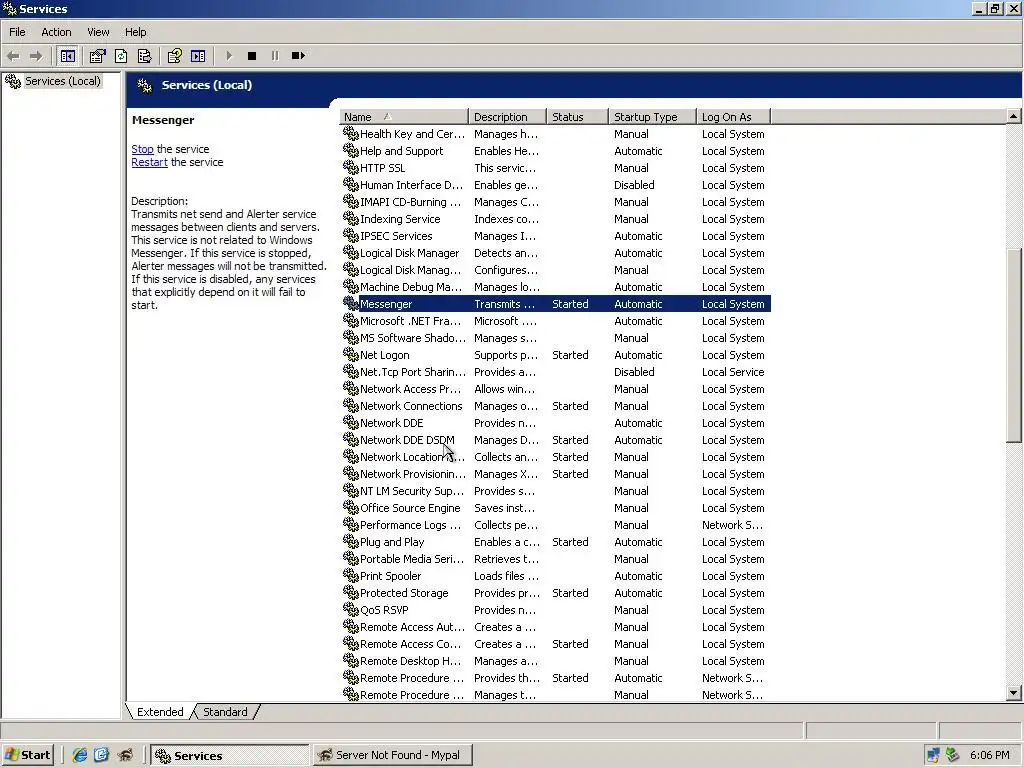Viewport: 1024px width, 768px height.
Task: Sort by the Status column header
Action: click(577, 117)
